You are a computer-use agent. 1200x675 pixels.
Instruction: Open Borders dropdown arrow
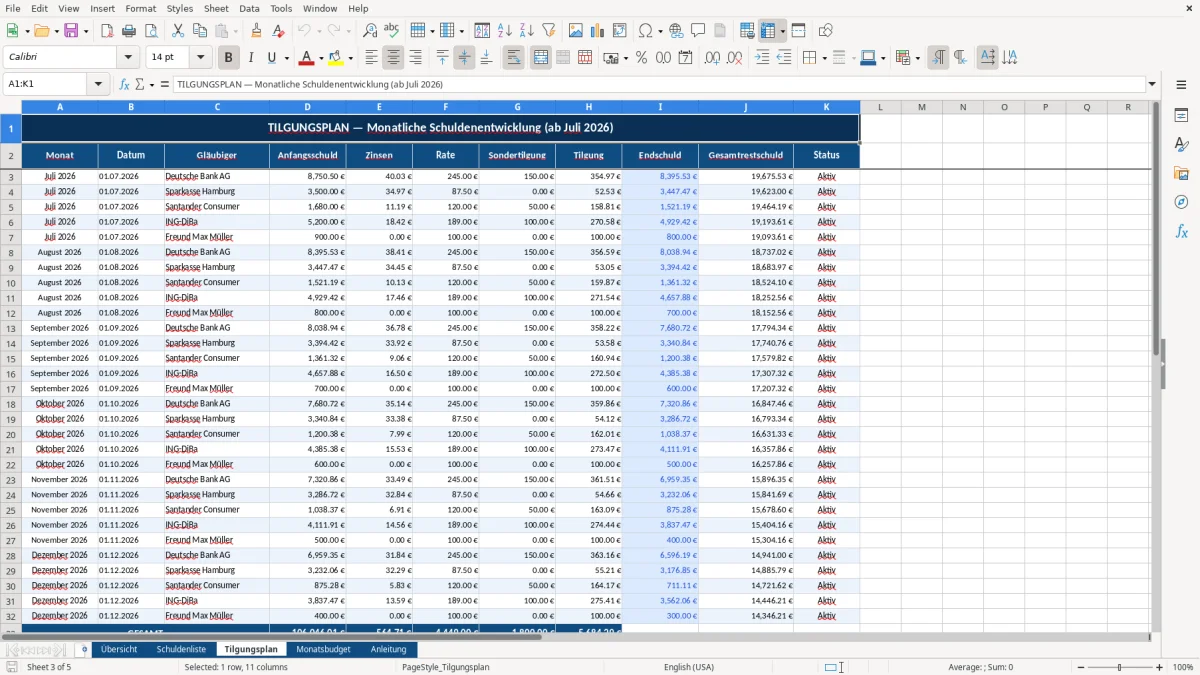824,58
